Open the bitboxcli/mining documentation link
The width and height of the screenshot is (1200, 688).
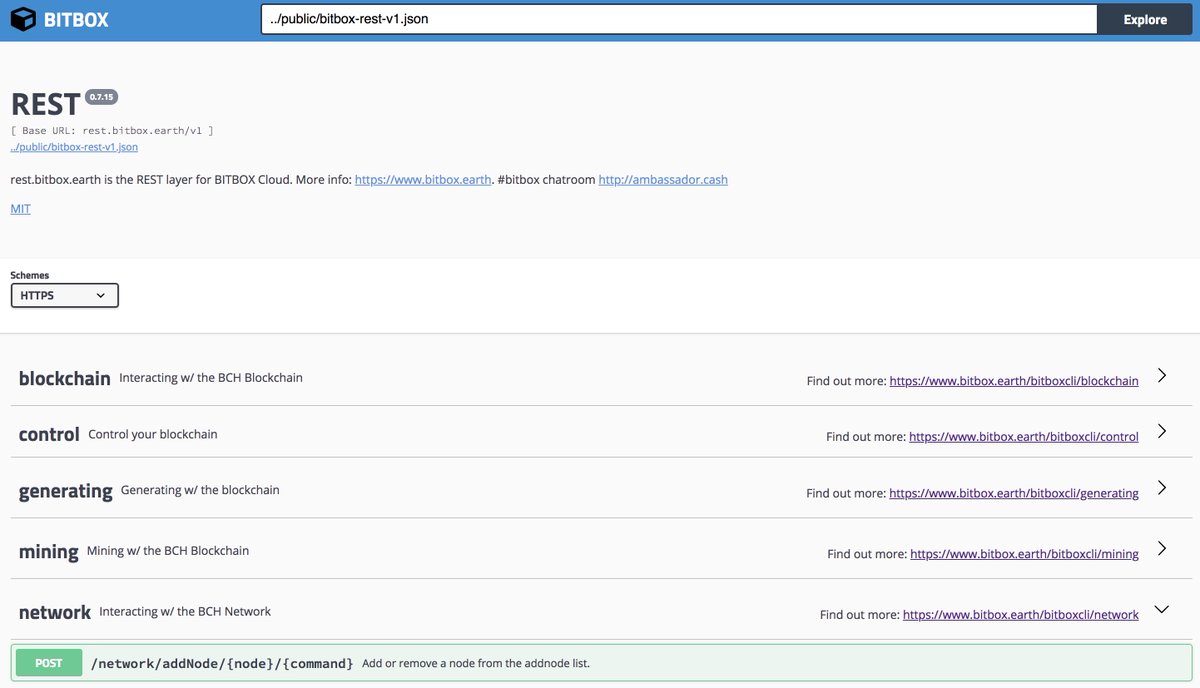click(x=1024, y=554)
